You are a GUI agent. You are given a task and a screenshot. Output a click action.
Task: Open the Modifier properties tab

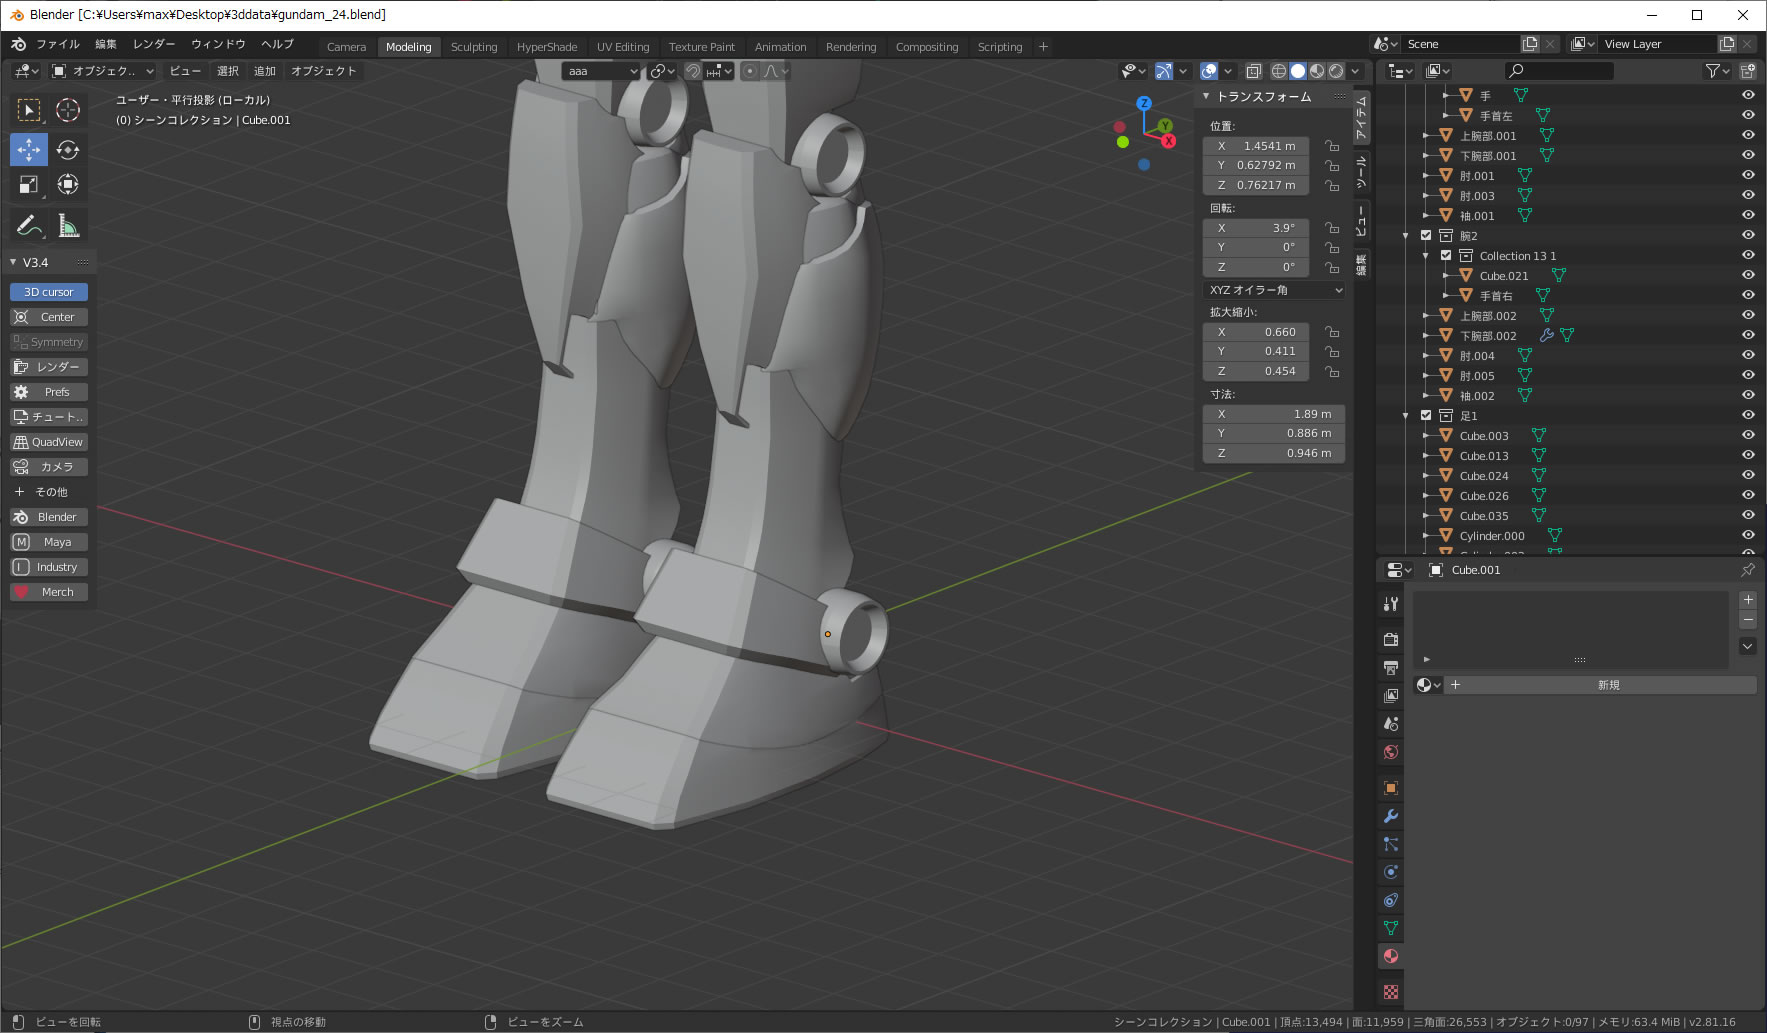[1390, 816]
